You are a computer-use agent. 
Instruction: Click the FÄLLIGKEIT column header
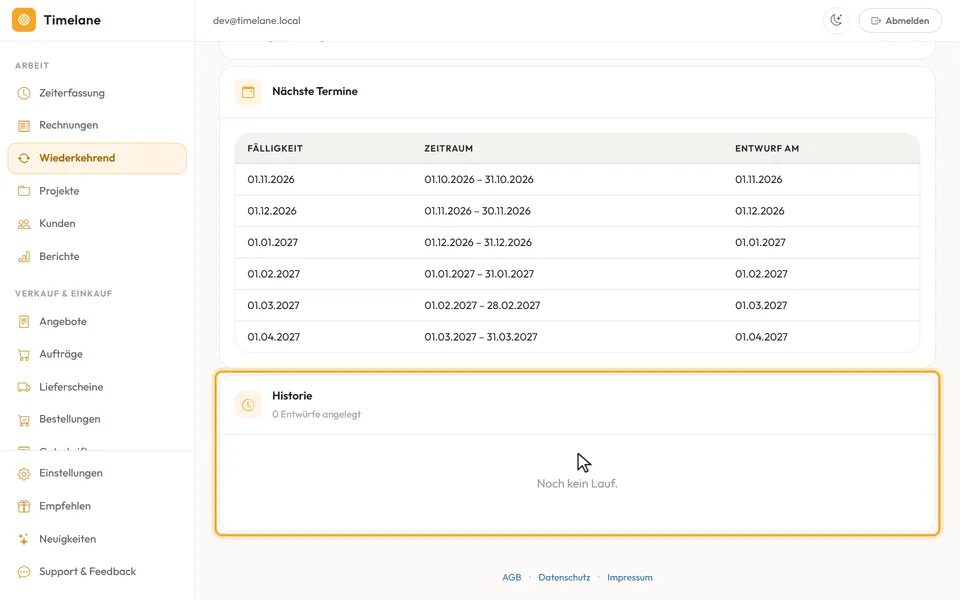tap(275, 148)
